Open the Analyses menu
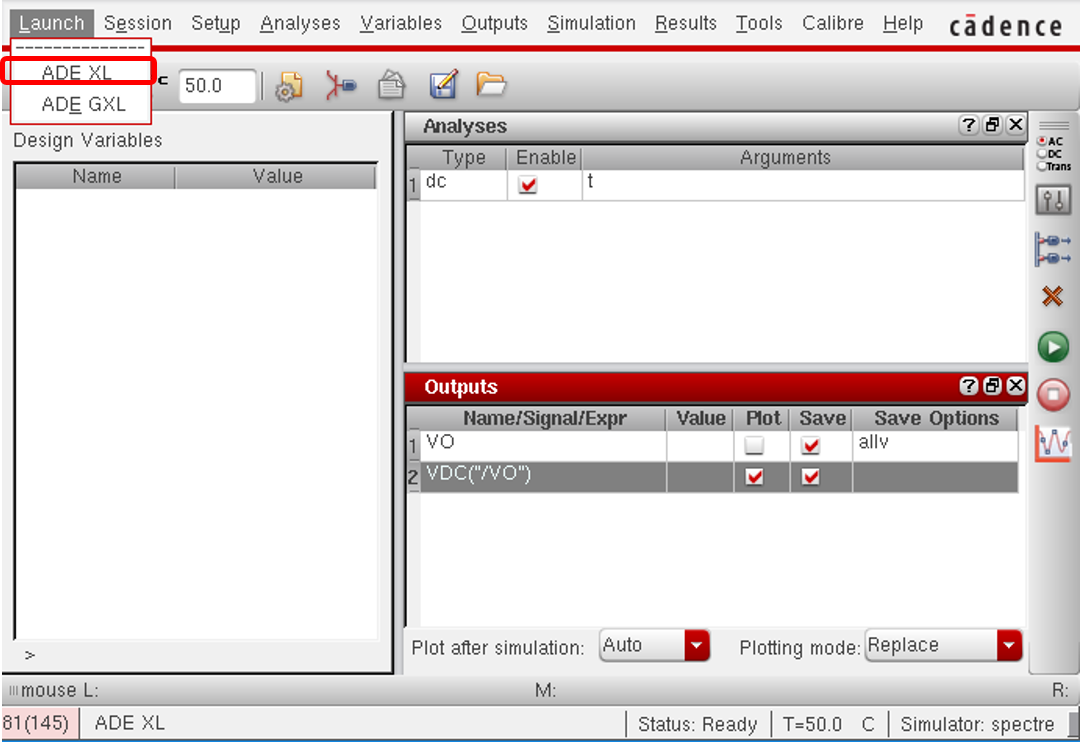Viewport: 1080px width, 742px height. pos(300,23)
